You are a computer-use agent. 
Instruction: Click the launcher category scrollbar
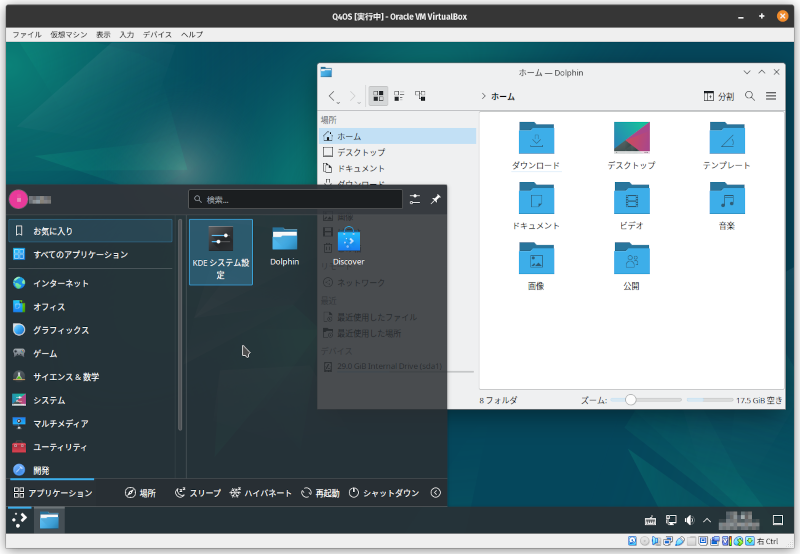click(180, 324)
